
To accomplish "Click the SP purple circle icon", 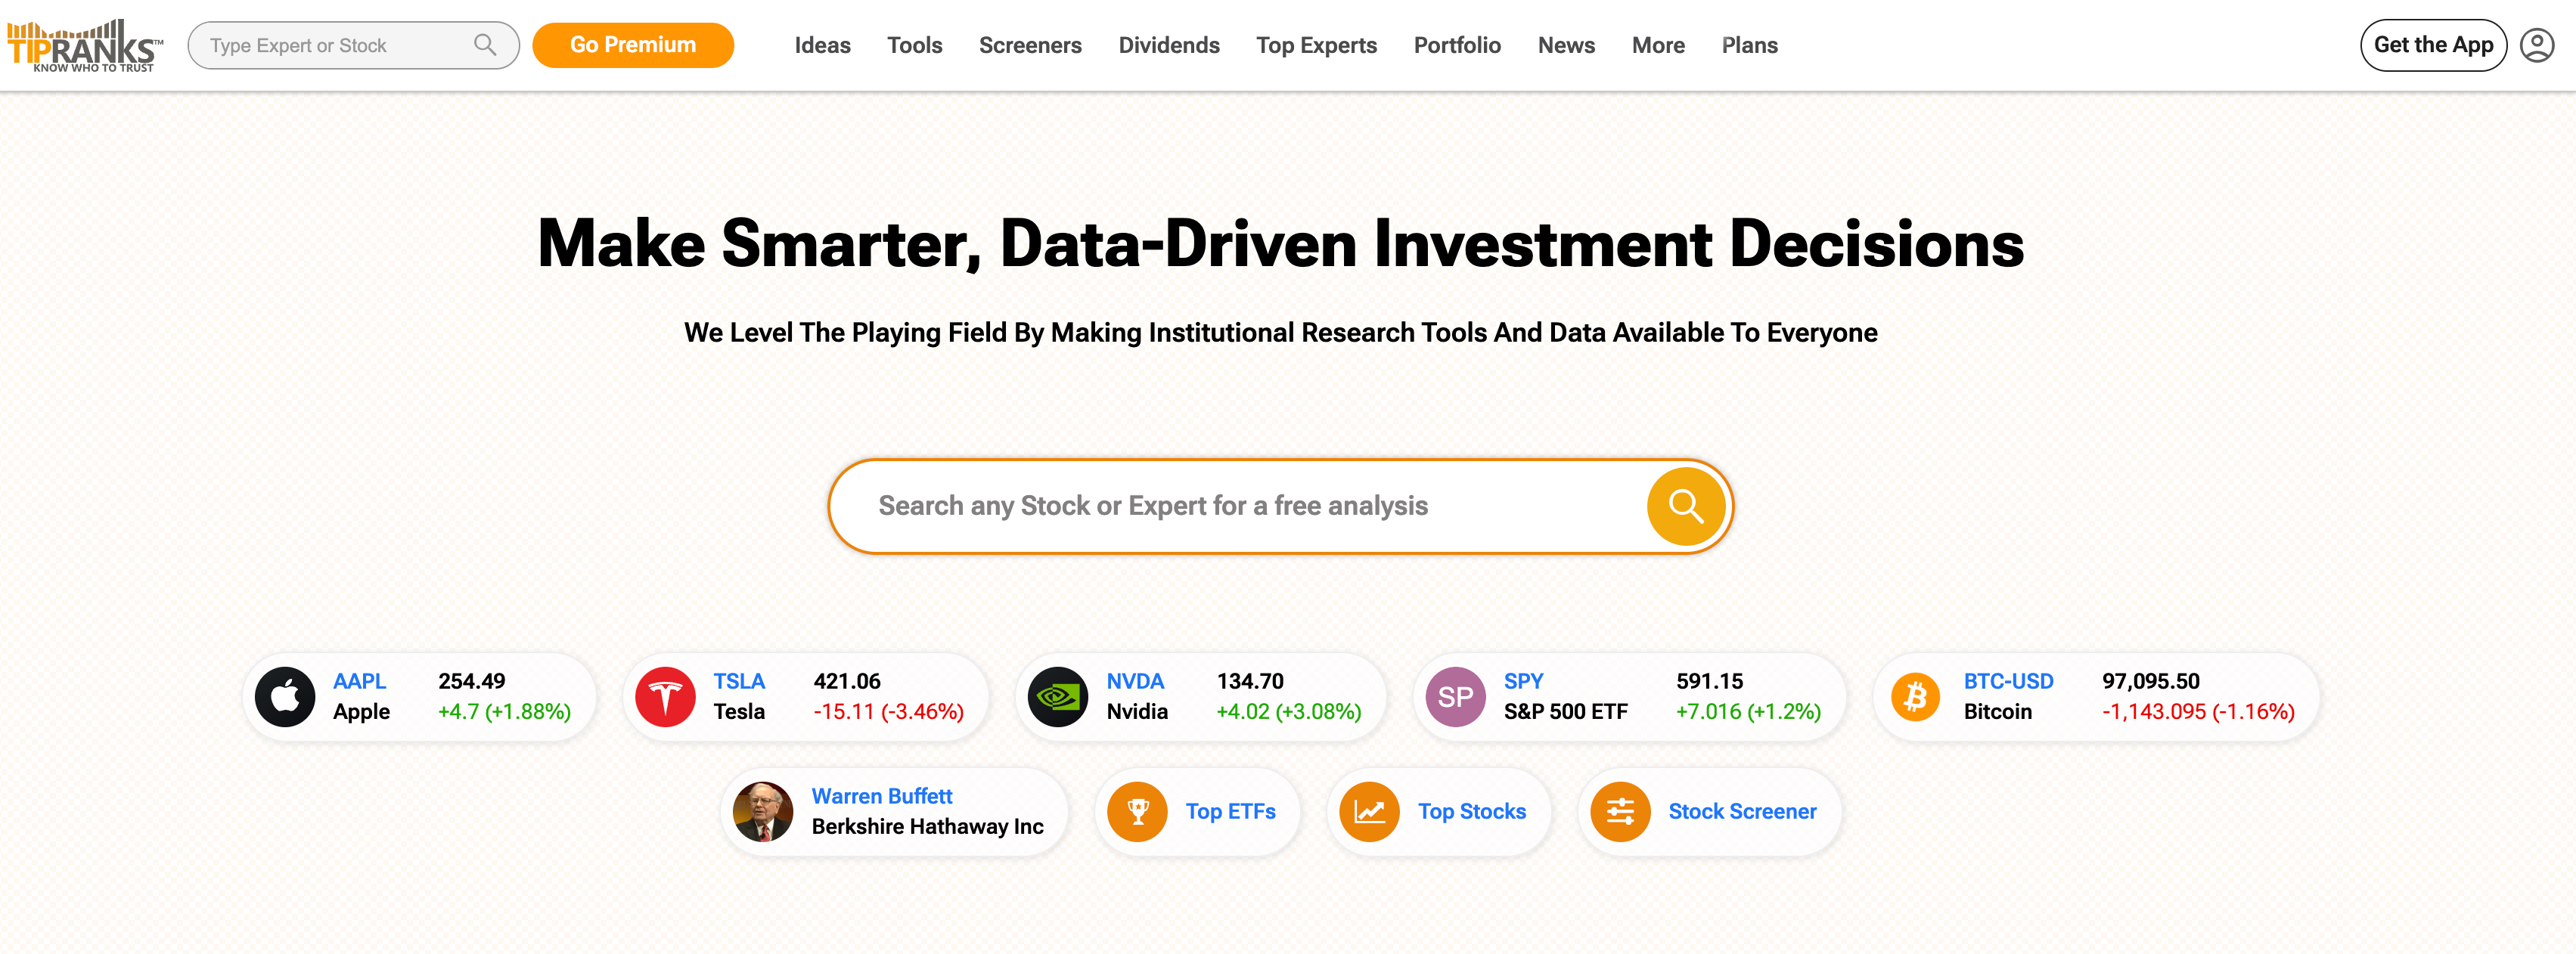I will tap(1456, 697).
